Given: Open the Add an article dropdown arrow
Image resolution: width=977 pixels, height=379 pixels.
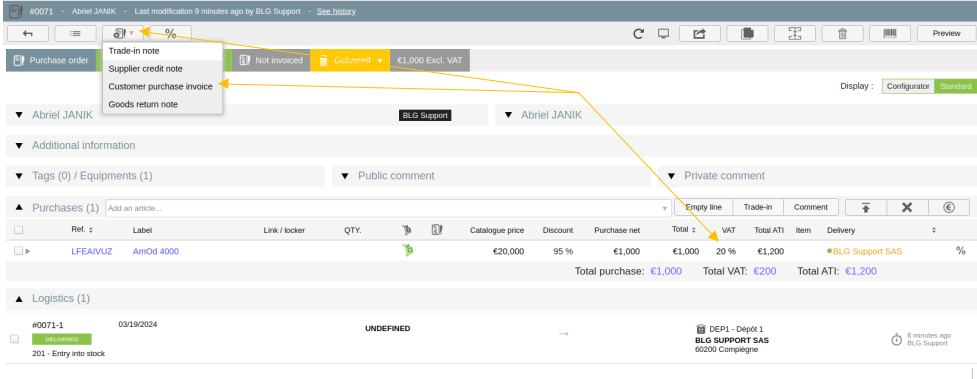Looking at the screenshot, I should (665, 209).
